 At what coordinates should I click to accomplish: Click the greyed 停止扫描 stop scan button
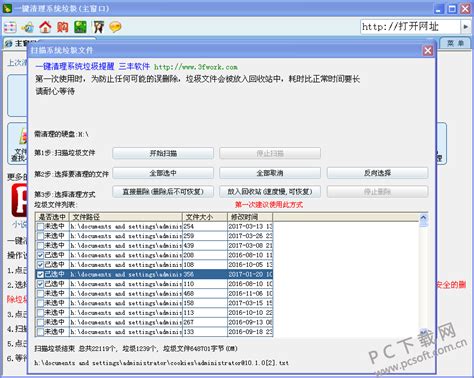coord(270,153)
